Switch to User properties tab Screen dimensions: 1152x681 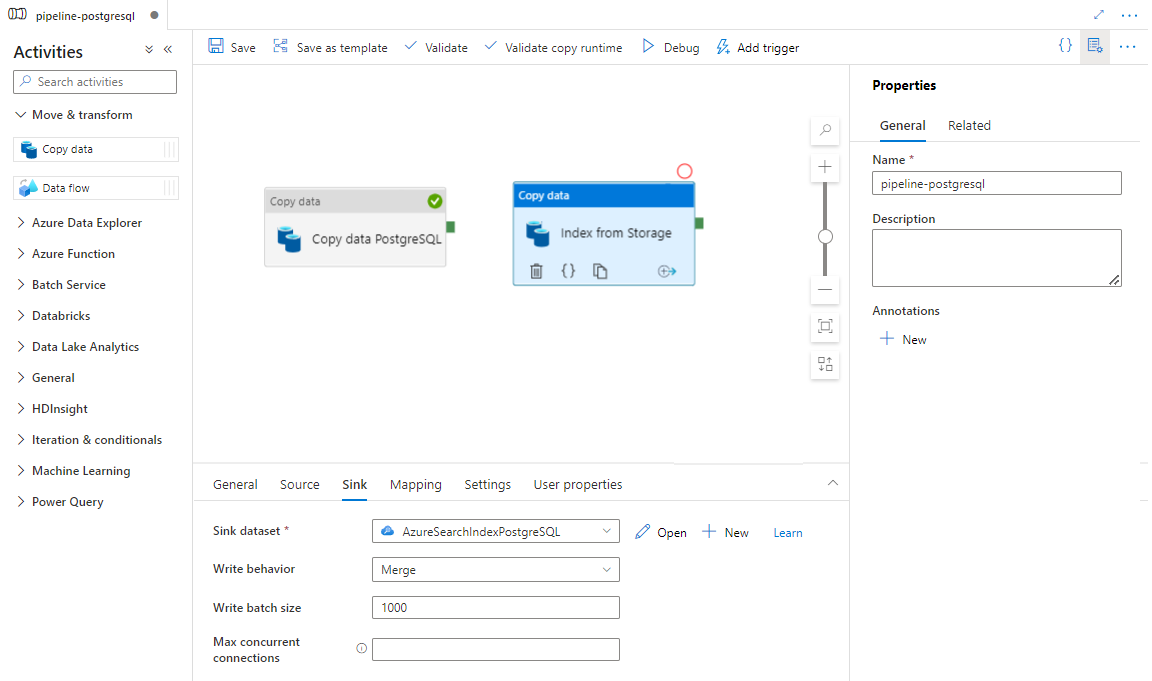(577, 485)
